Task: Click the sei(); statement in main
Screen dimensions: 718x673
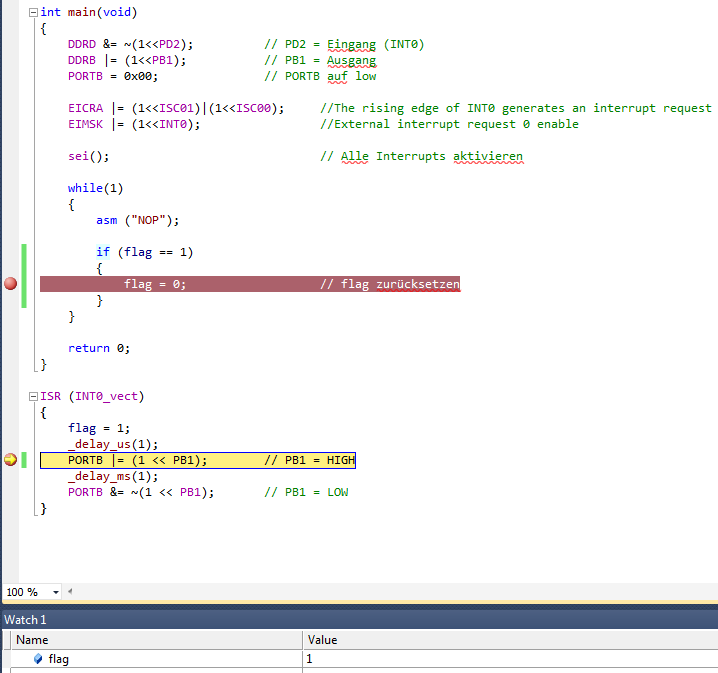Action: point(88,156)
